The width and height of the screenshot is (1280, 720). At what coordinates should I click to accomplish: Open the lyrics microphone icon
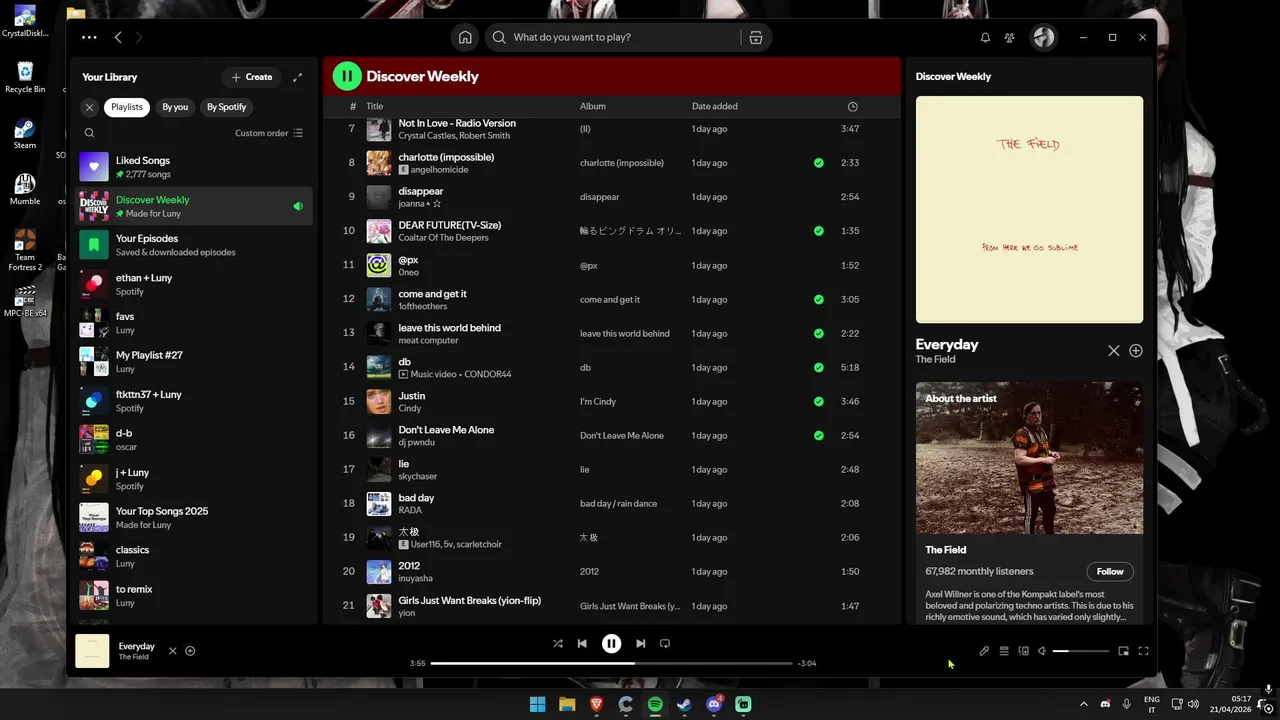pyautogui.click(x=984, y=651)
